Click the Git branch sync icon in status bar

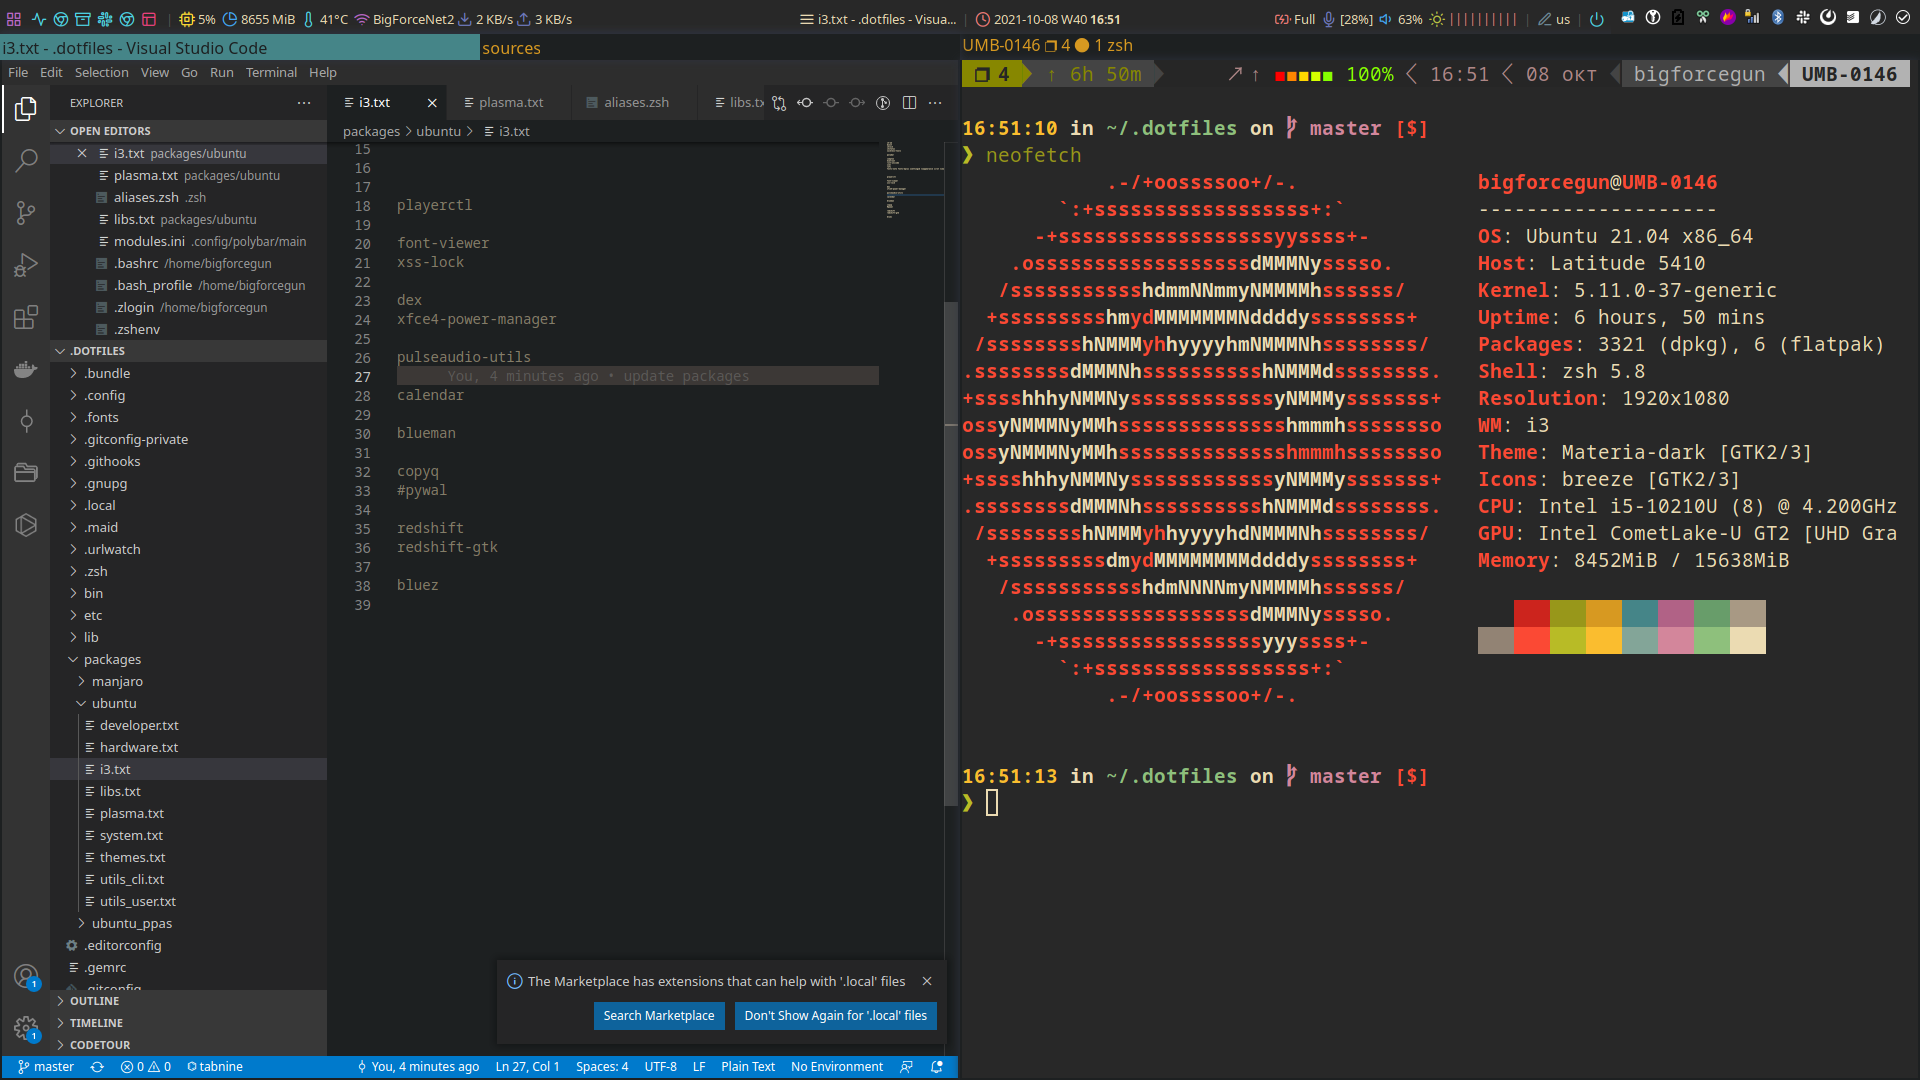98,1065
